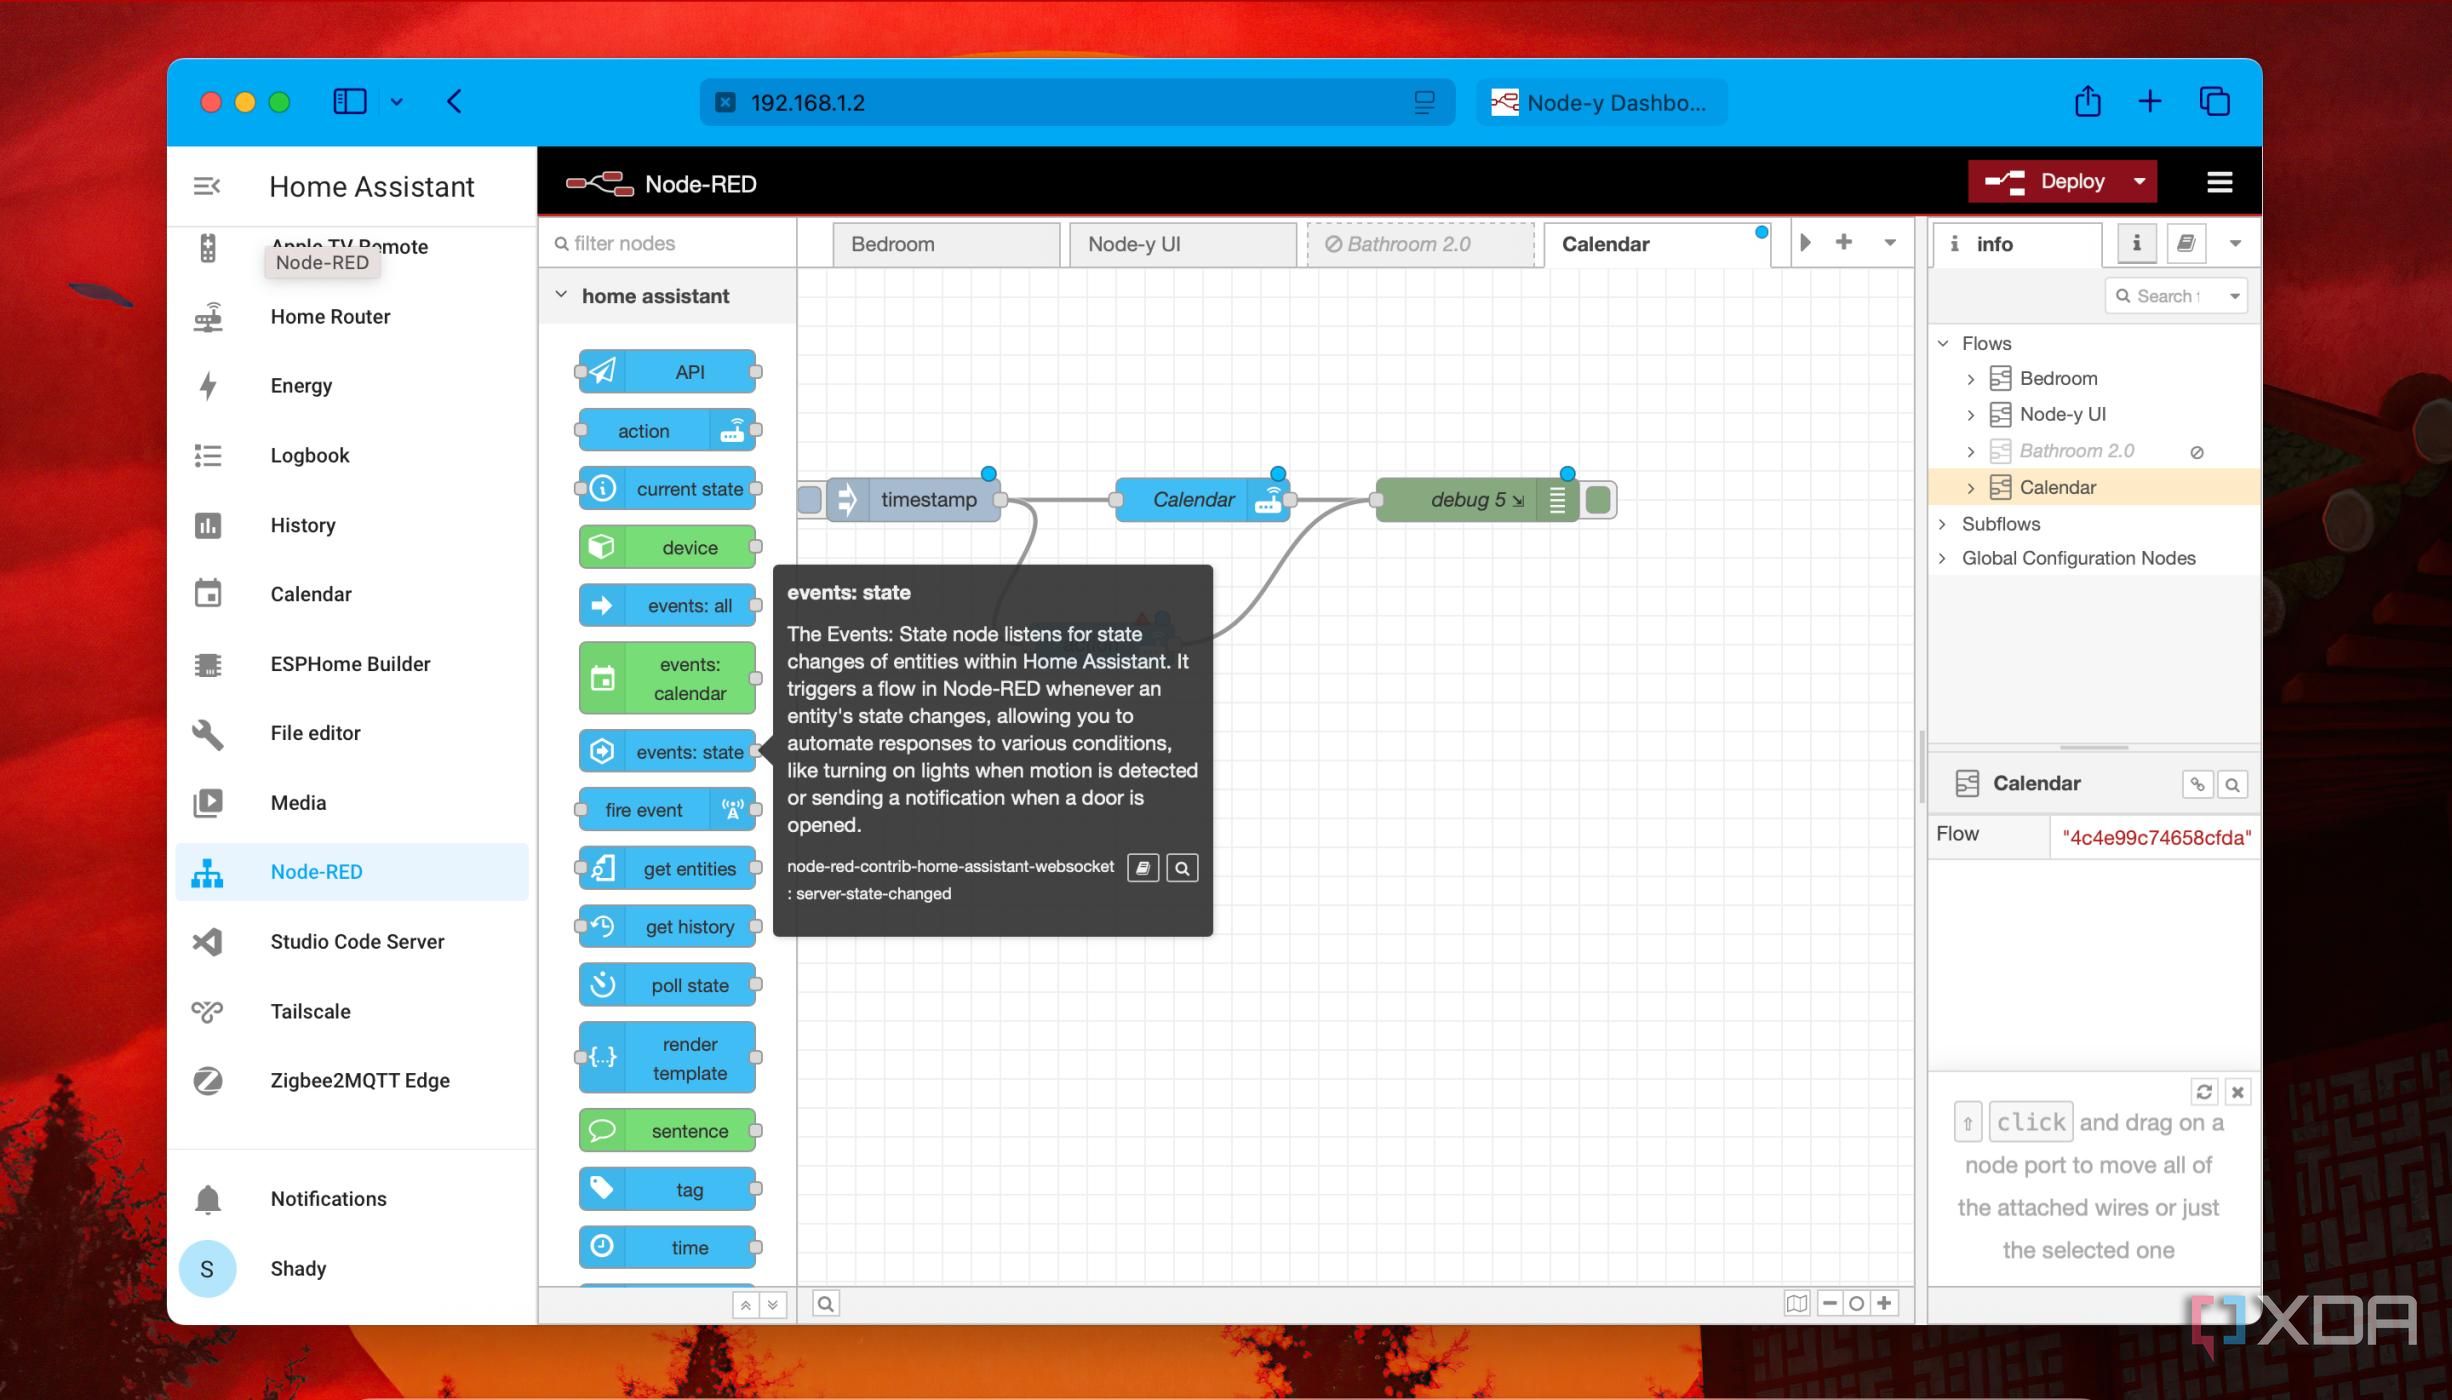This screenshot has width=2452, height=1400.
Task: Select the Calendar action node on canvas
Action: pyautogui.click(x=1201, y=499)
